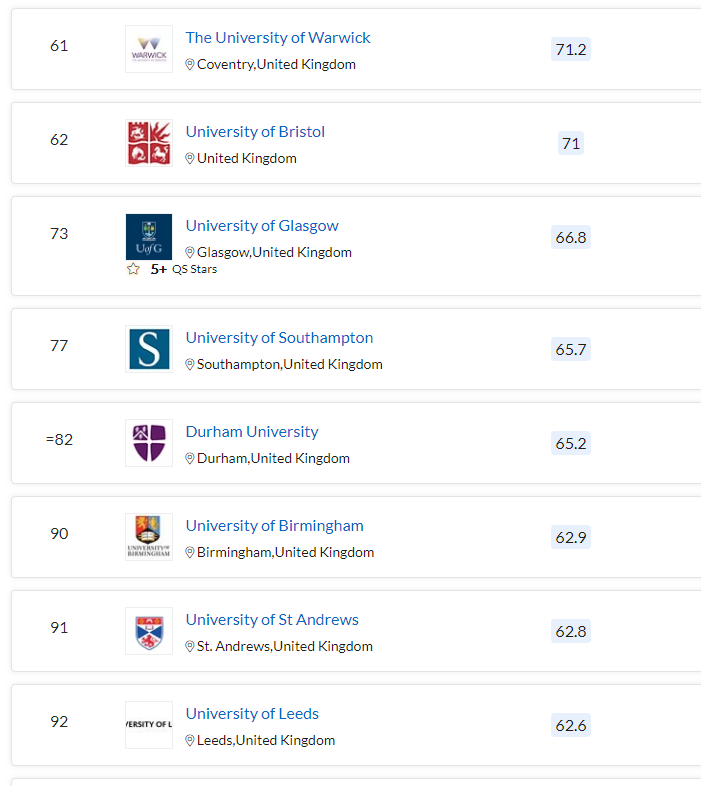Click the University of Bristol crest logo
The image size is (701, 786).
coord(149,143)
